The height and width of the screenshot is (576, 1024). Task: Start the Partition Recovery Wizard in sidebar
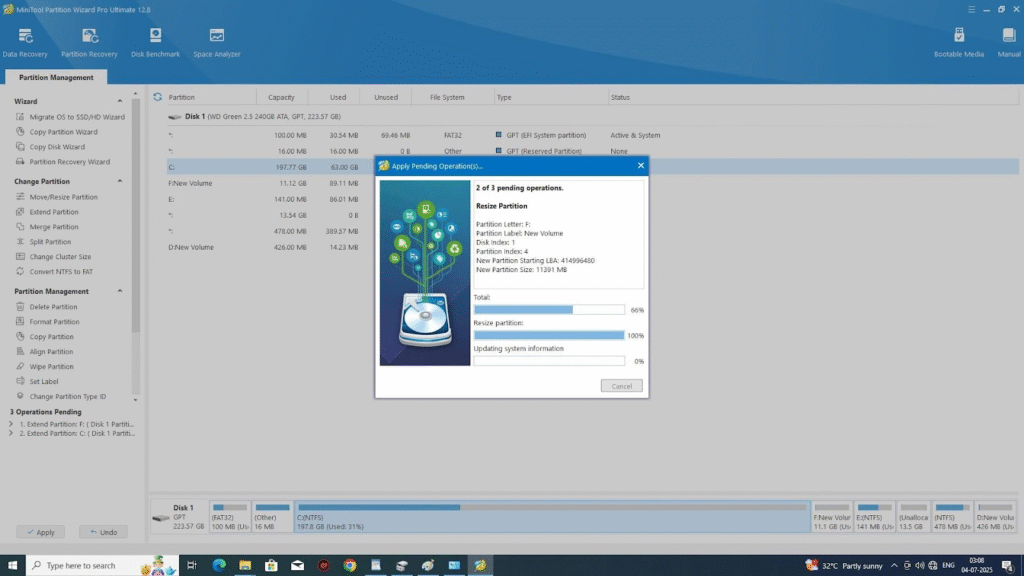63,162
